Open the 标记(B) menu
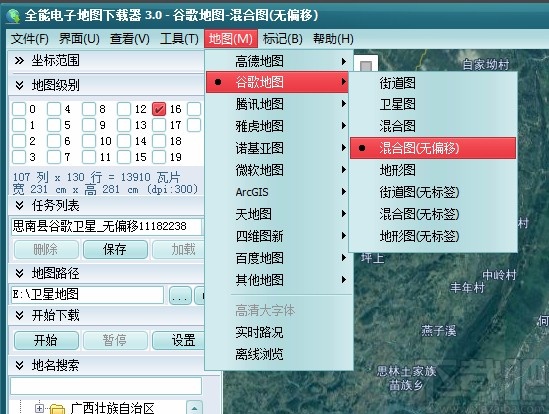This screenshot has width=549, height=414. 283,39
